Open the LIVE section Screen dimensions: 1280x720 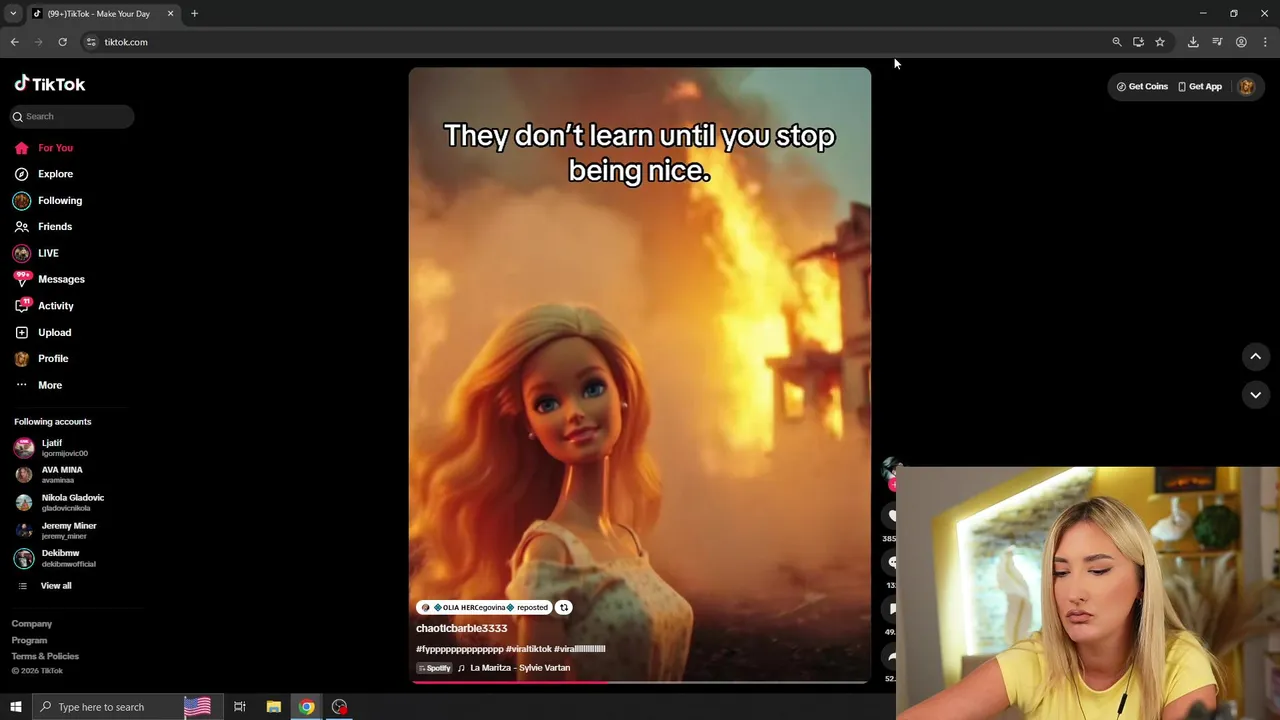pyautogui.click(x=48, y=253)
